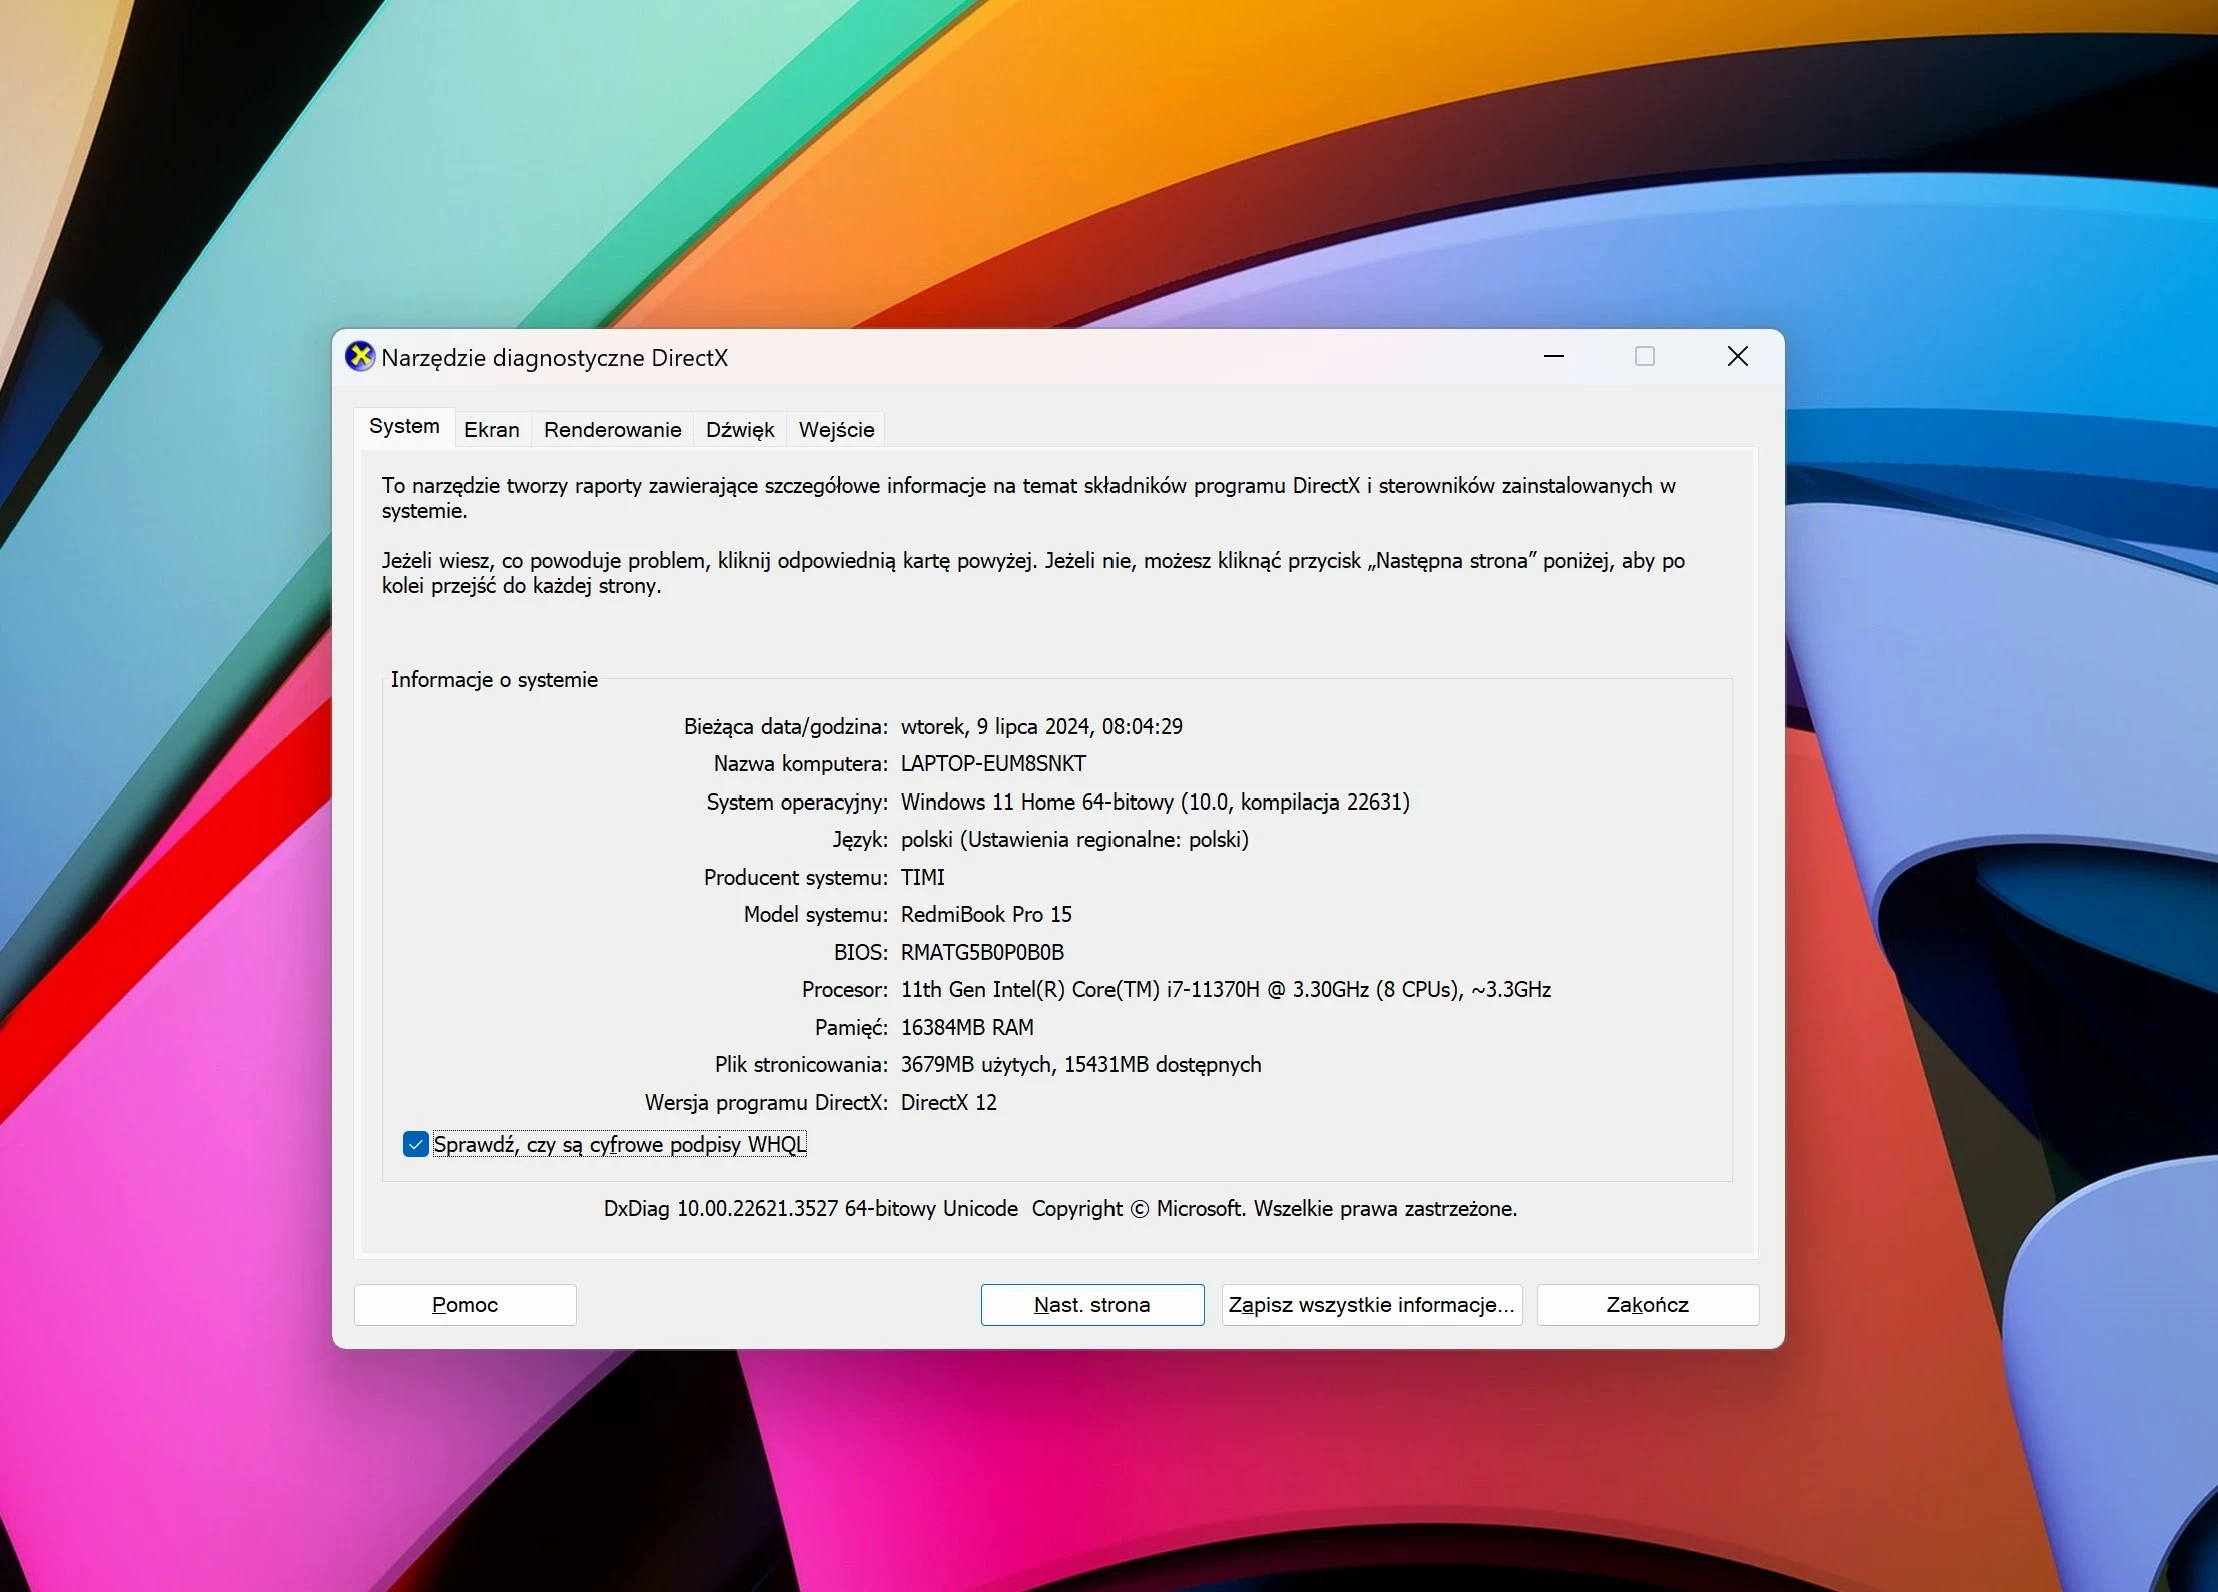Click the system manufacturer value TIMI

[923, 877]
